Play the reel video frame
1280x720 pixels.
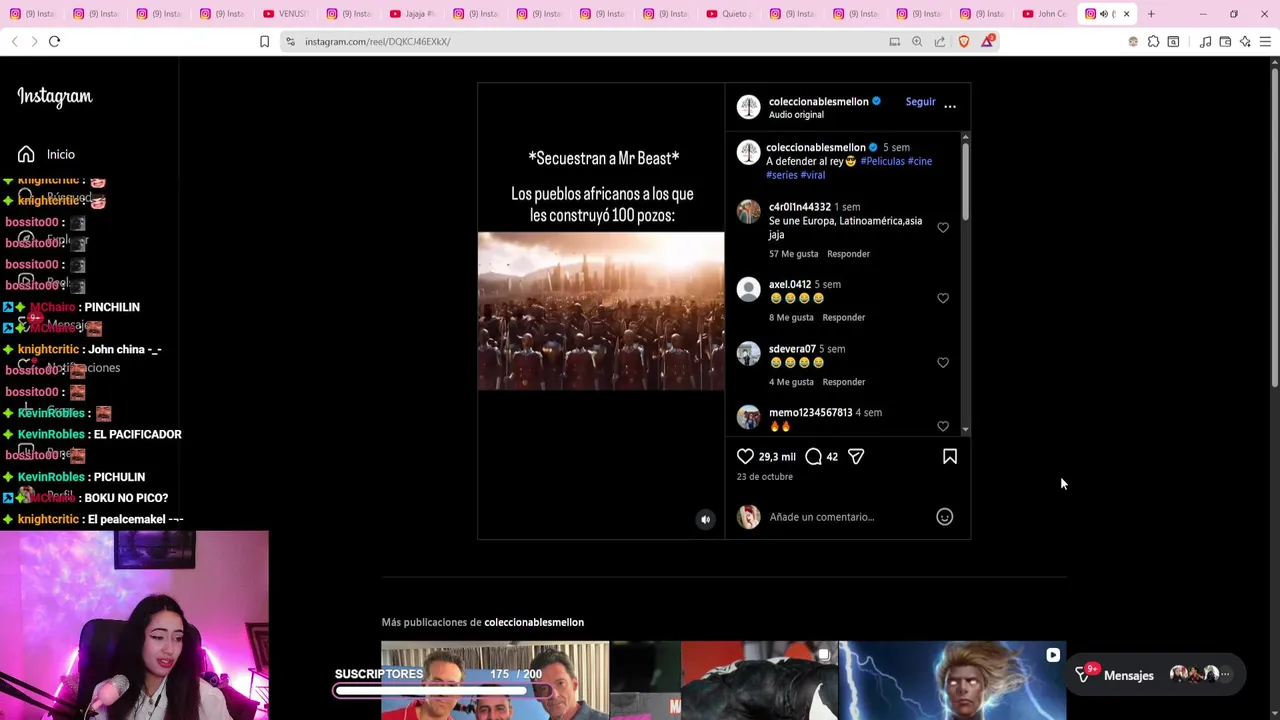coord(601,311)
